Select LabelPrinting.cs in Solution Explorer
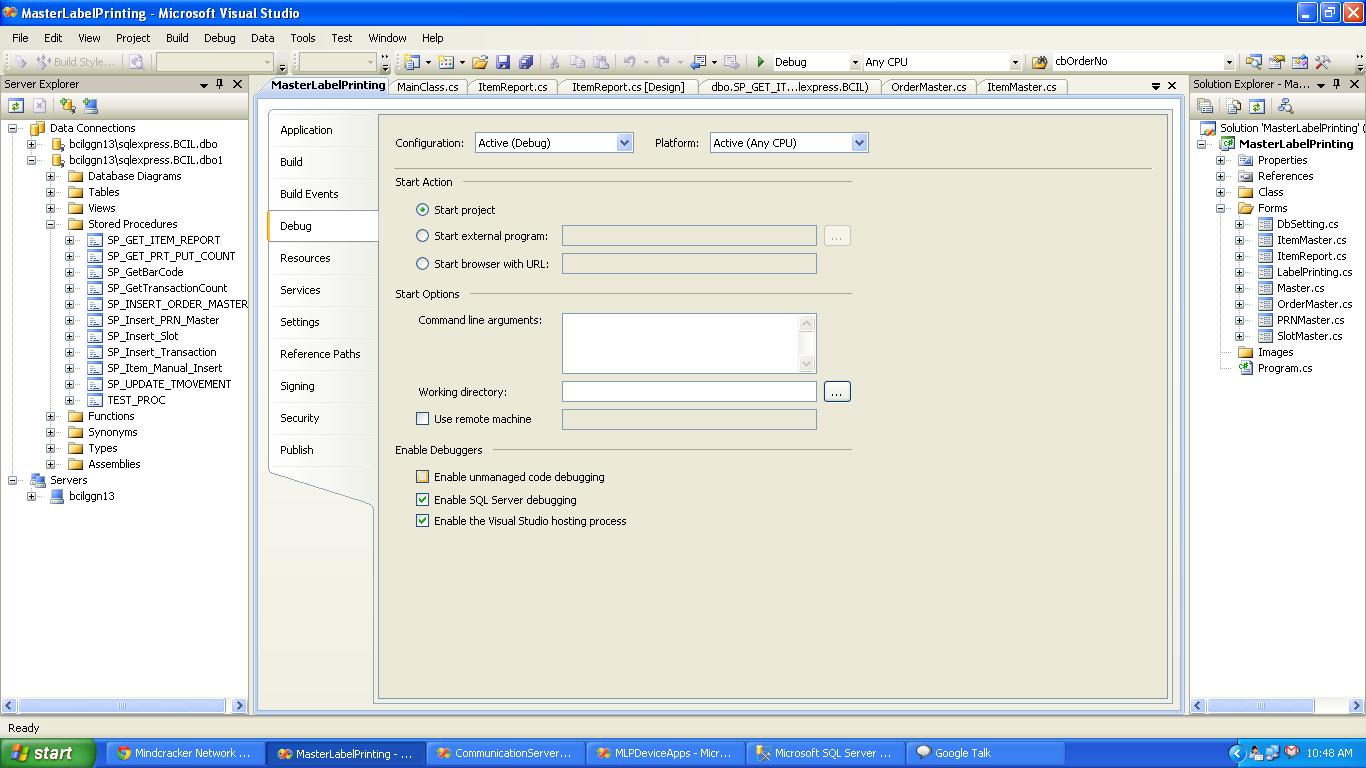The width and height of the screenshot is (1366, 768). [1314, 272]
